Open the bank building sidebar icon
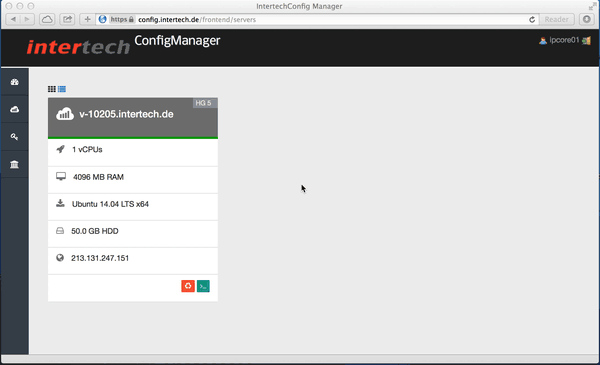The height and width of the screenshot is (365, 600). click(15, 165)
